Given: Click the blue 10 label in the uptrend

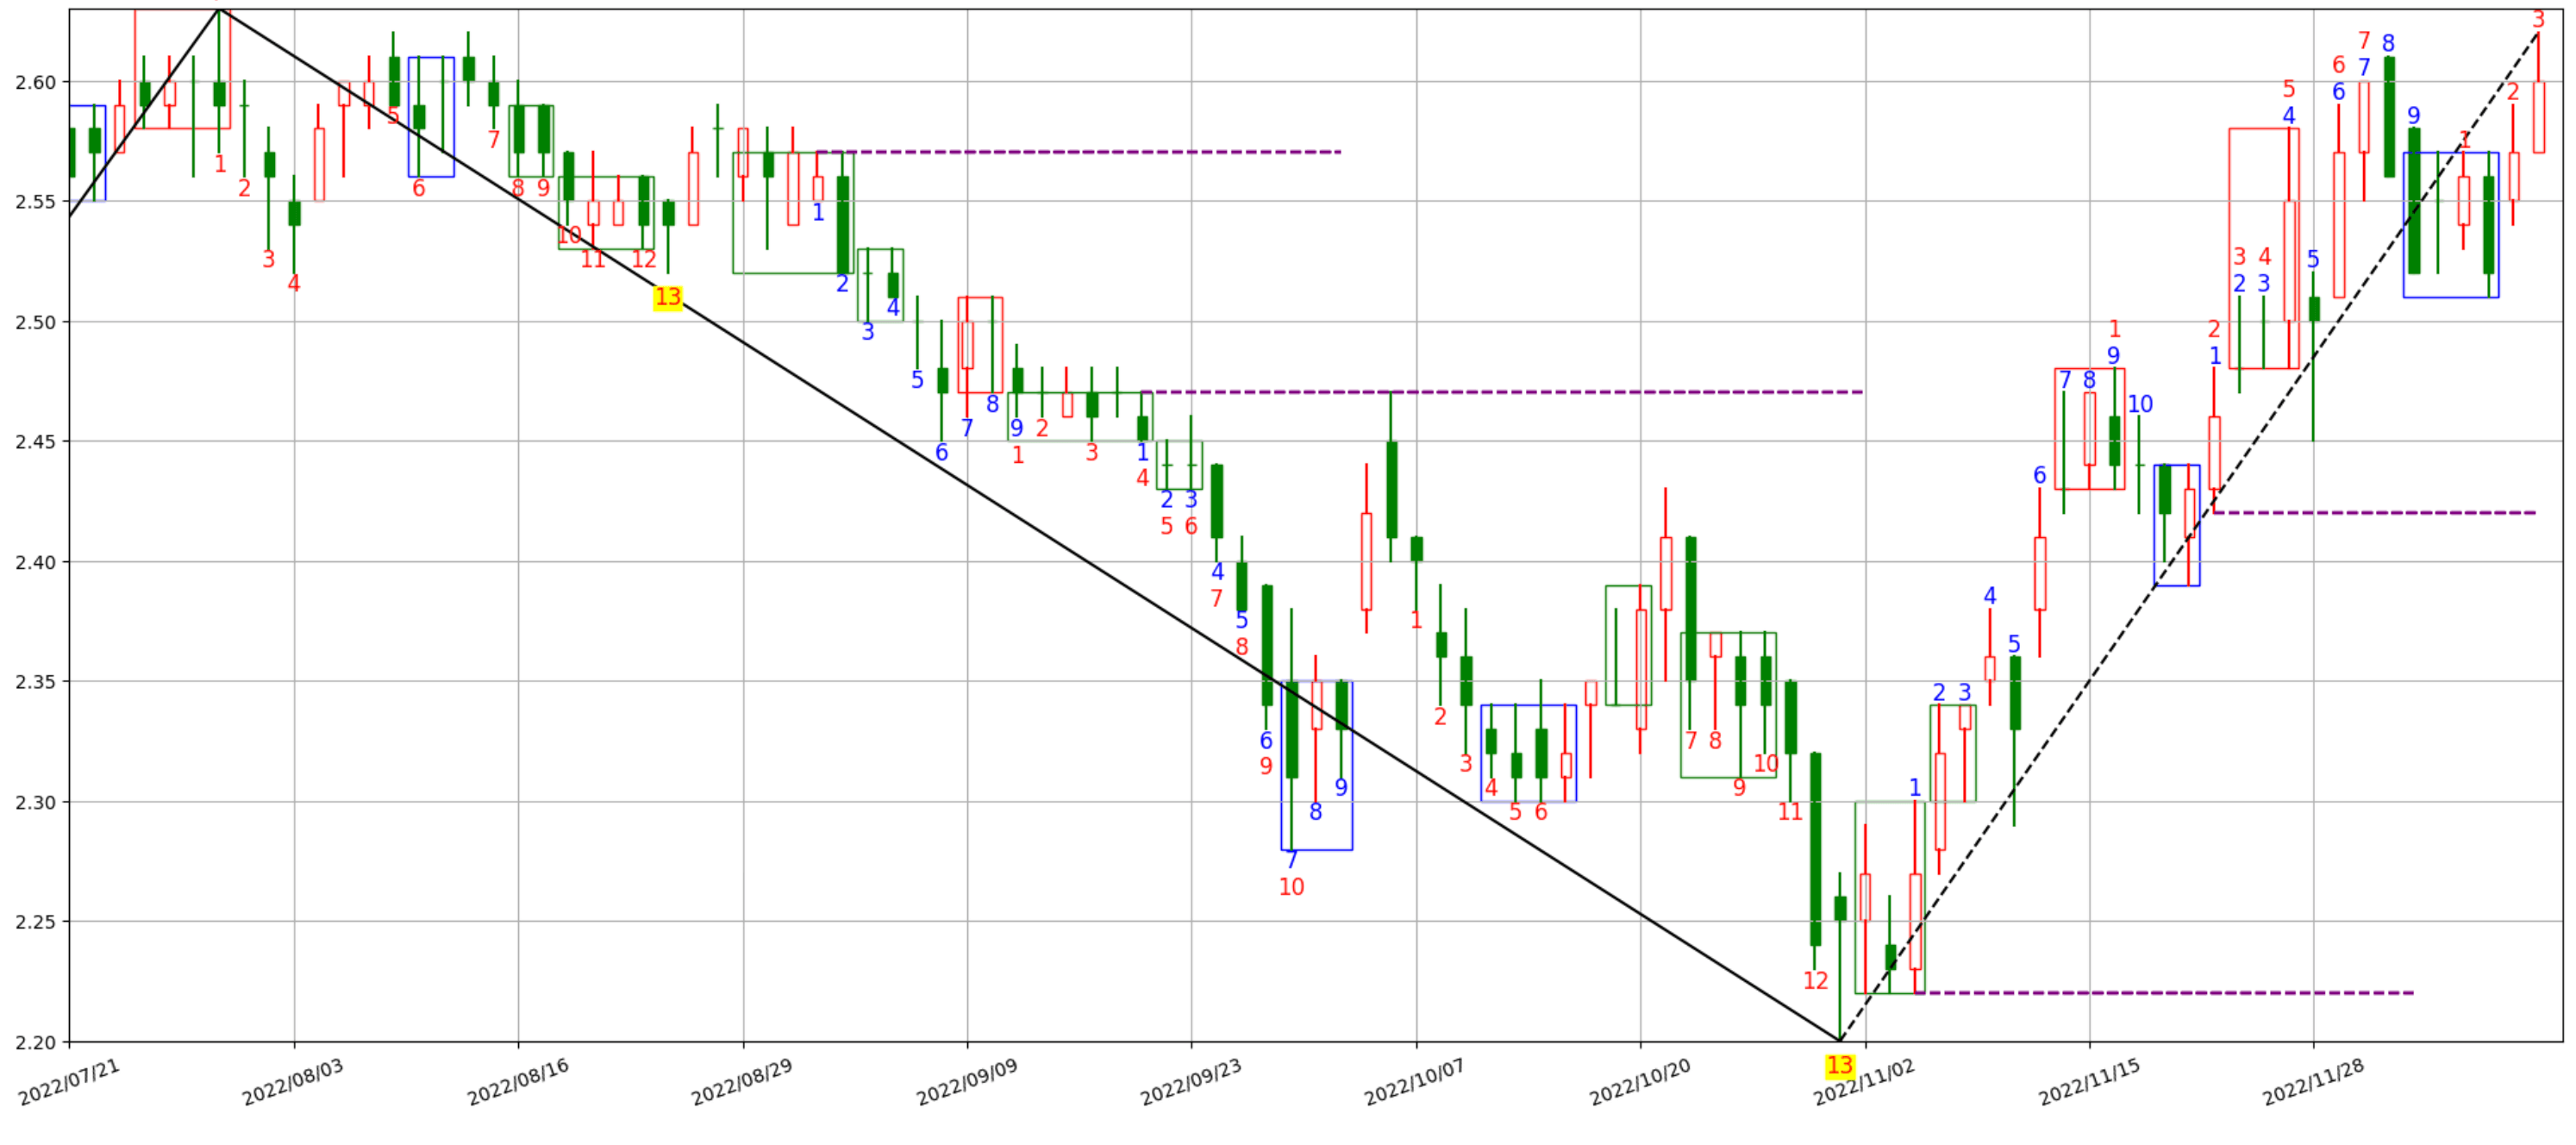Looking at the screenshot, I should [2139, 404].
